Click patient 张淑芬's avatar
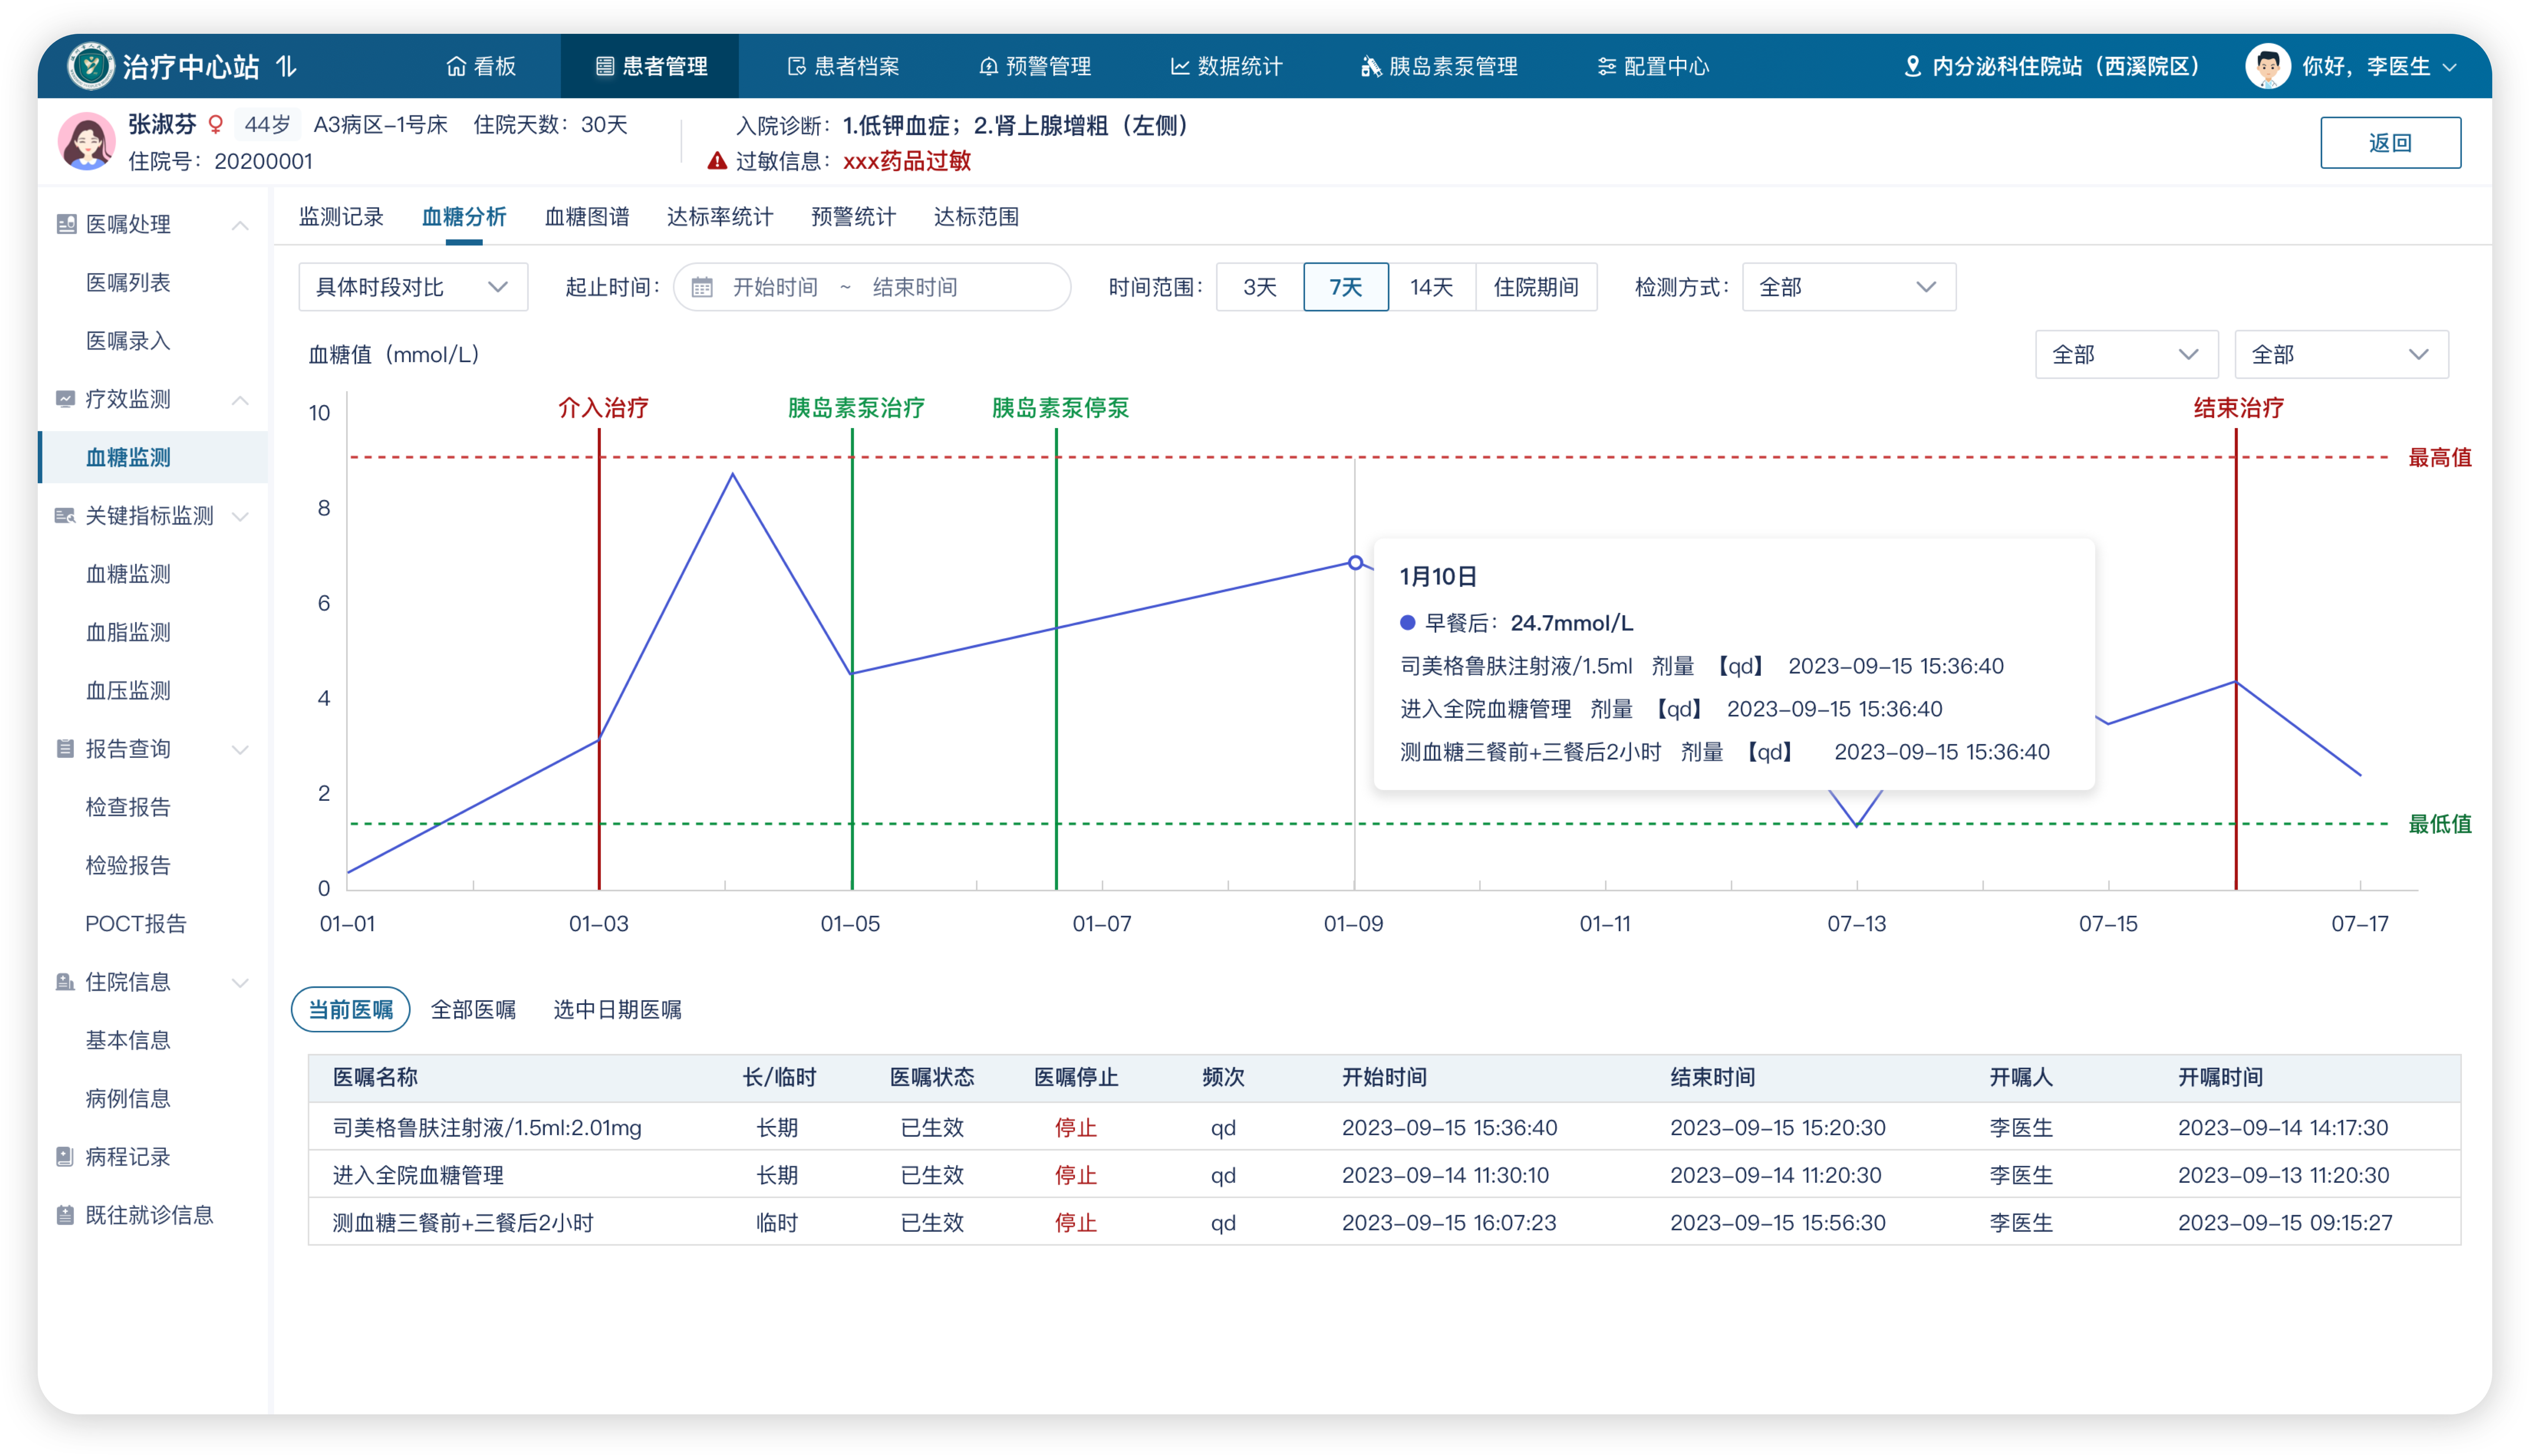The height and width of the screenshot is (1456, 2530). [87, 141]
